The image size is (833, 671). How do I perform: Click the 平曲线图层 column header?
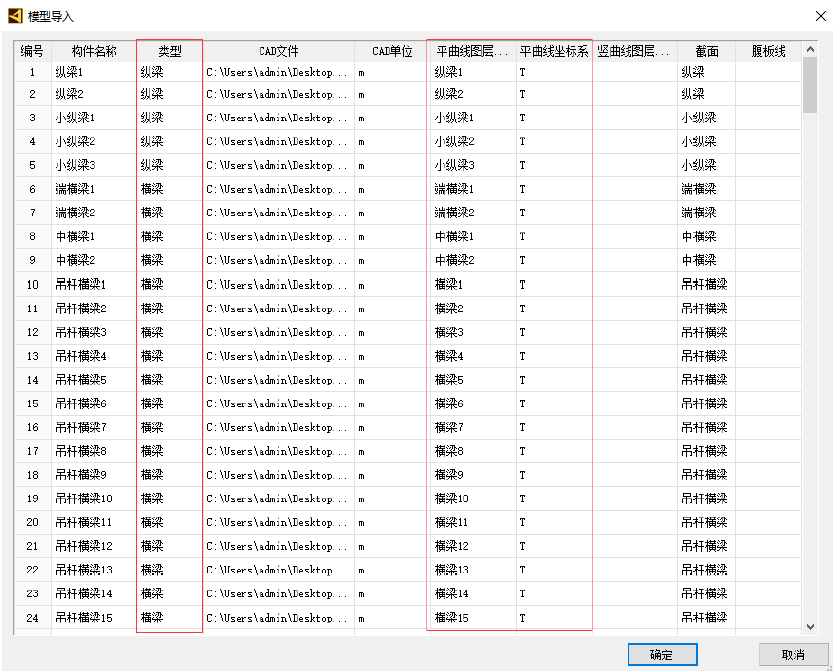tap(472, 51)
